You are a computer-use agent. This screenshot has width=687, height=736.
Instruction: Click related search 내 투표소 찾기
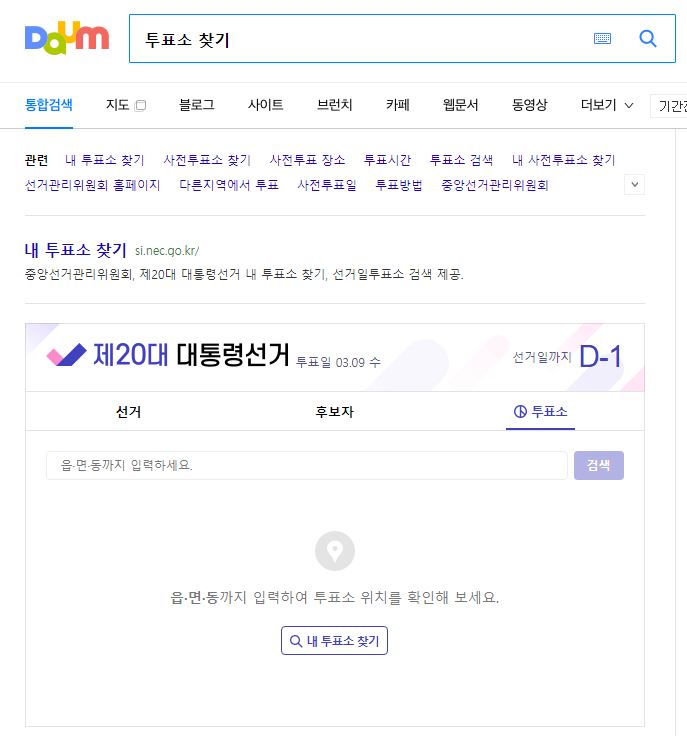105,160
